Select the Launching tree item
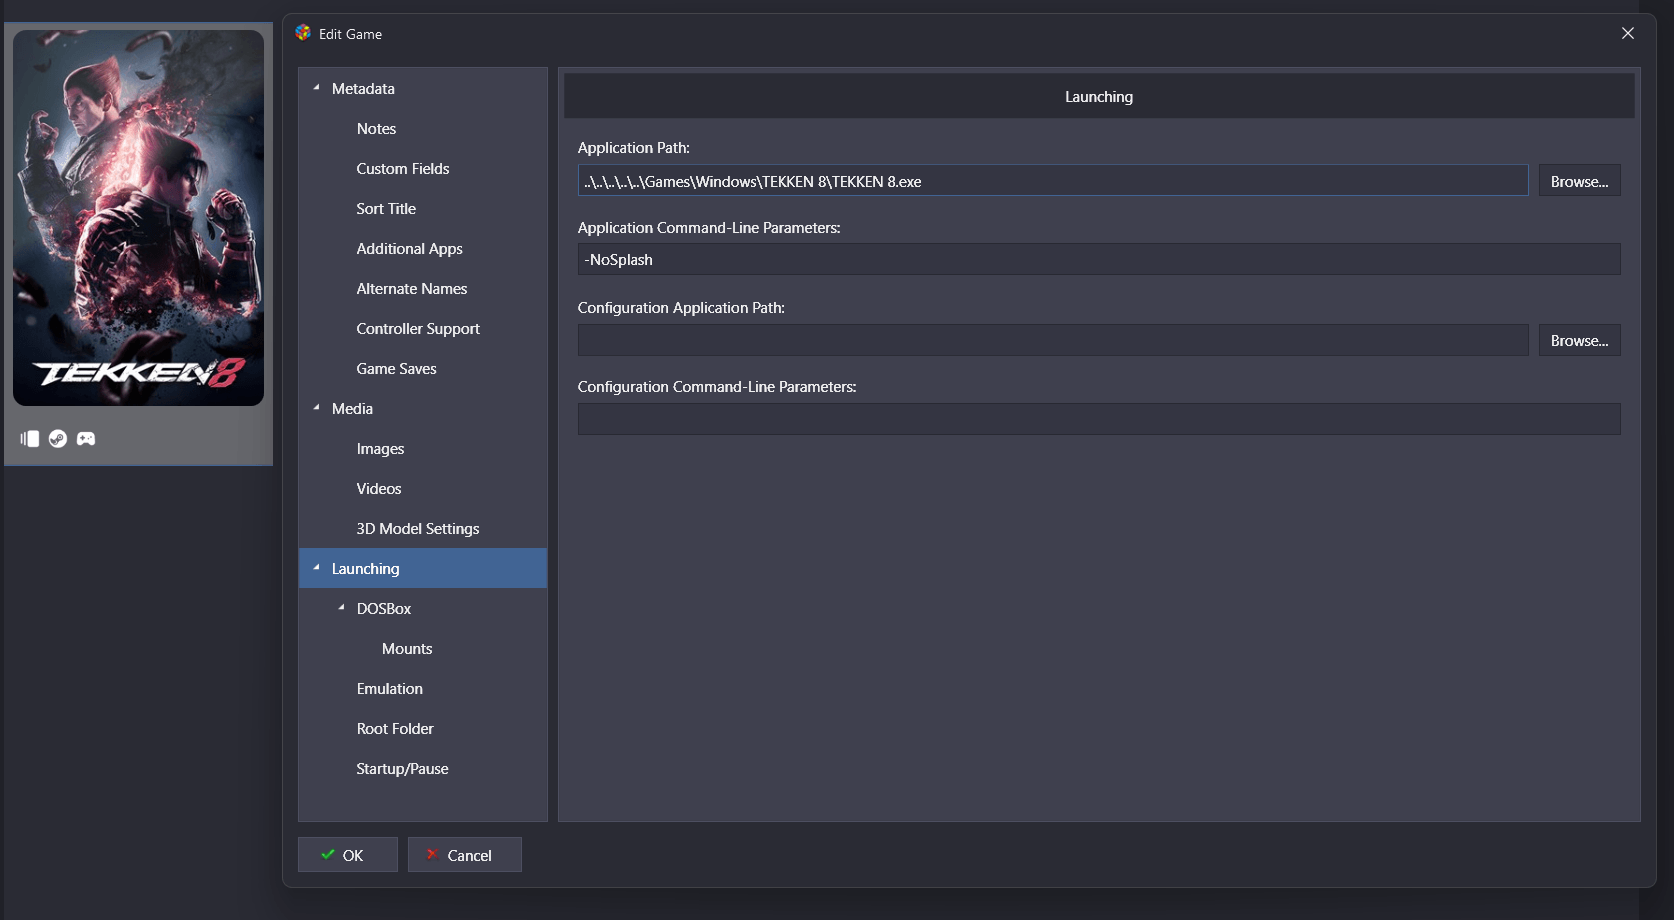The width and height of the screenshot is (1674, 920). click(423, 568)
